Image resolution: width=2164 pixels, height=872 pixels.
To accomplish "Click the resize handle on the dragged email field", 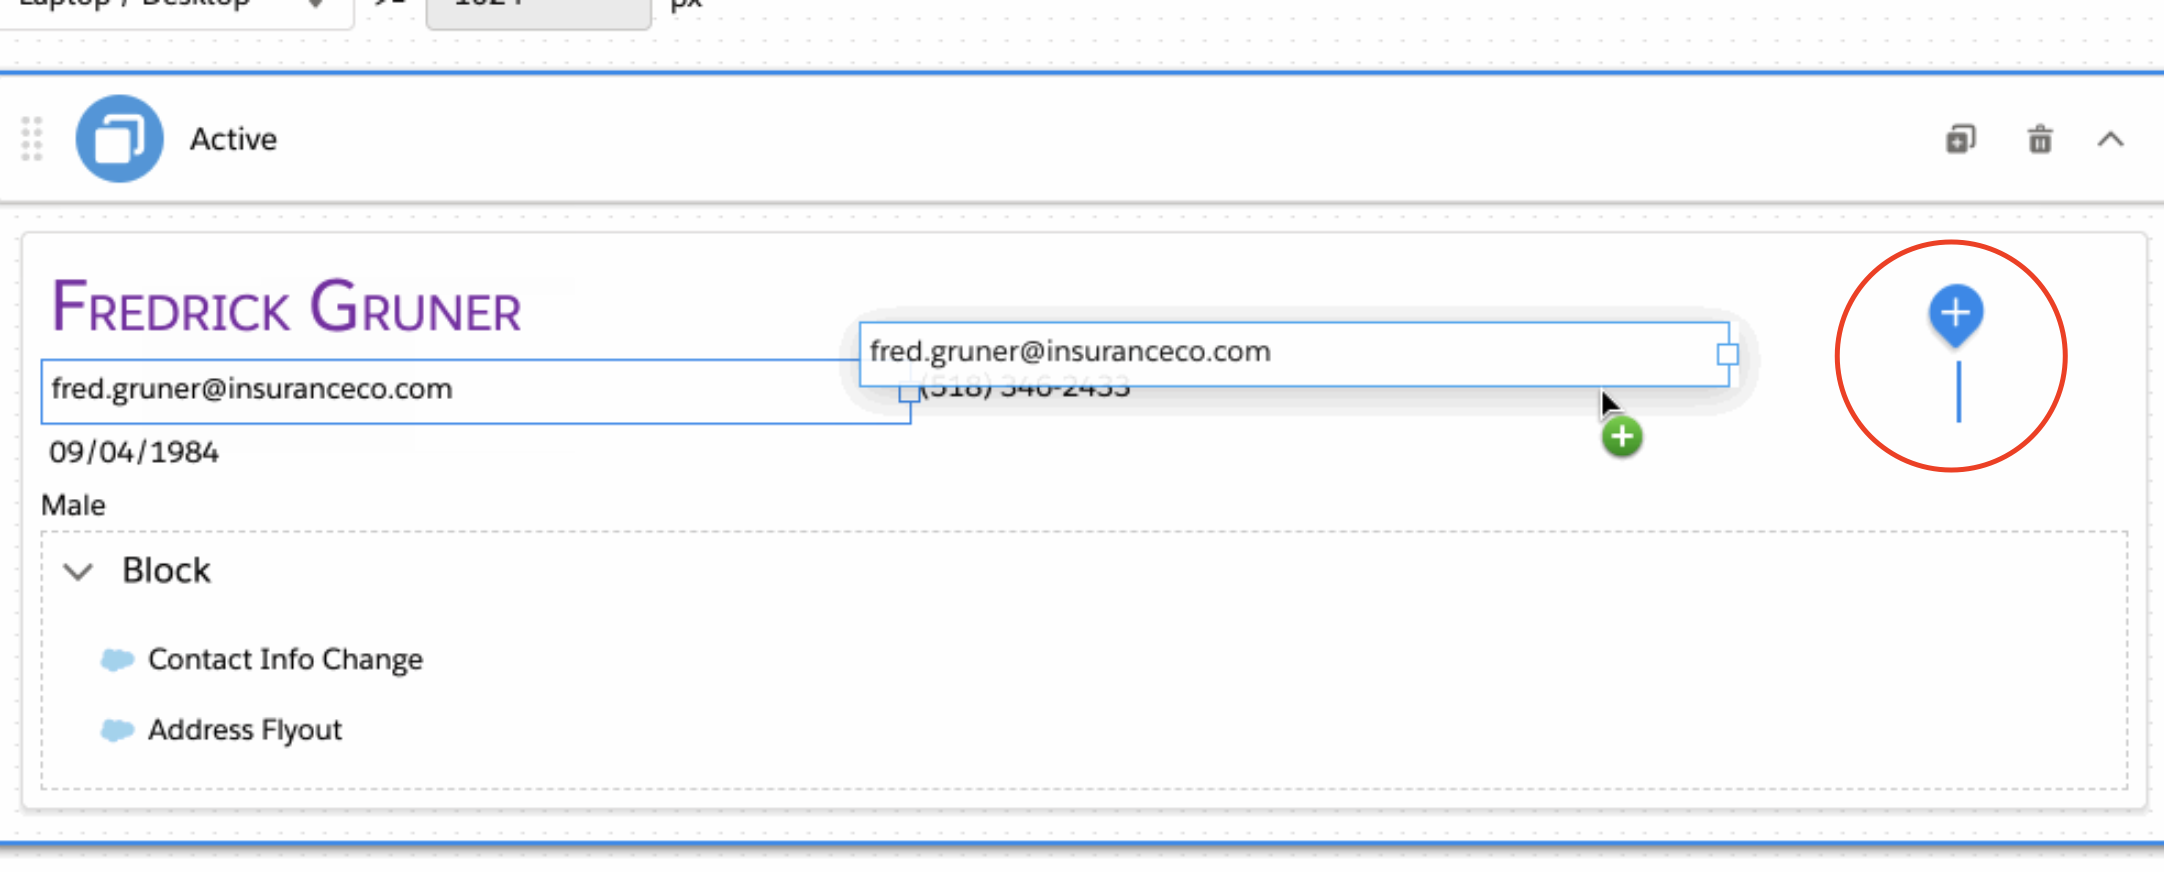I will tap(1727, 354).
